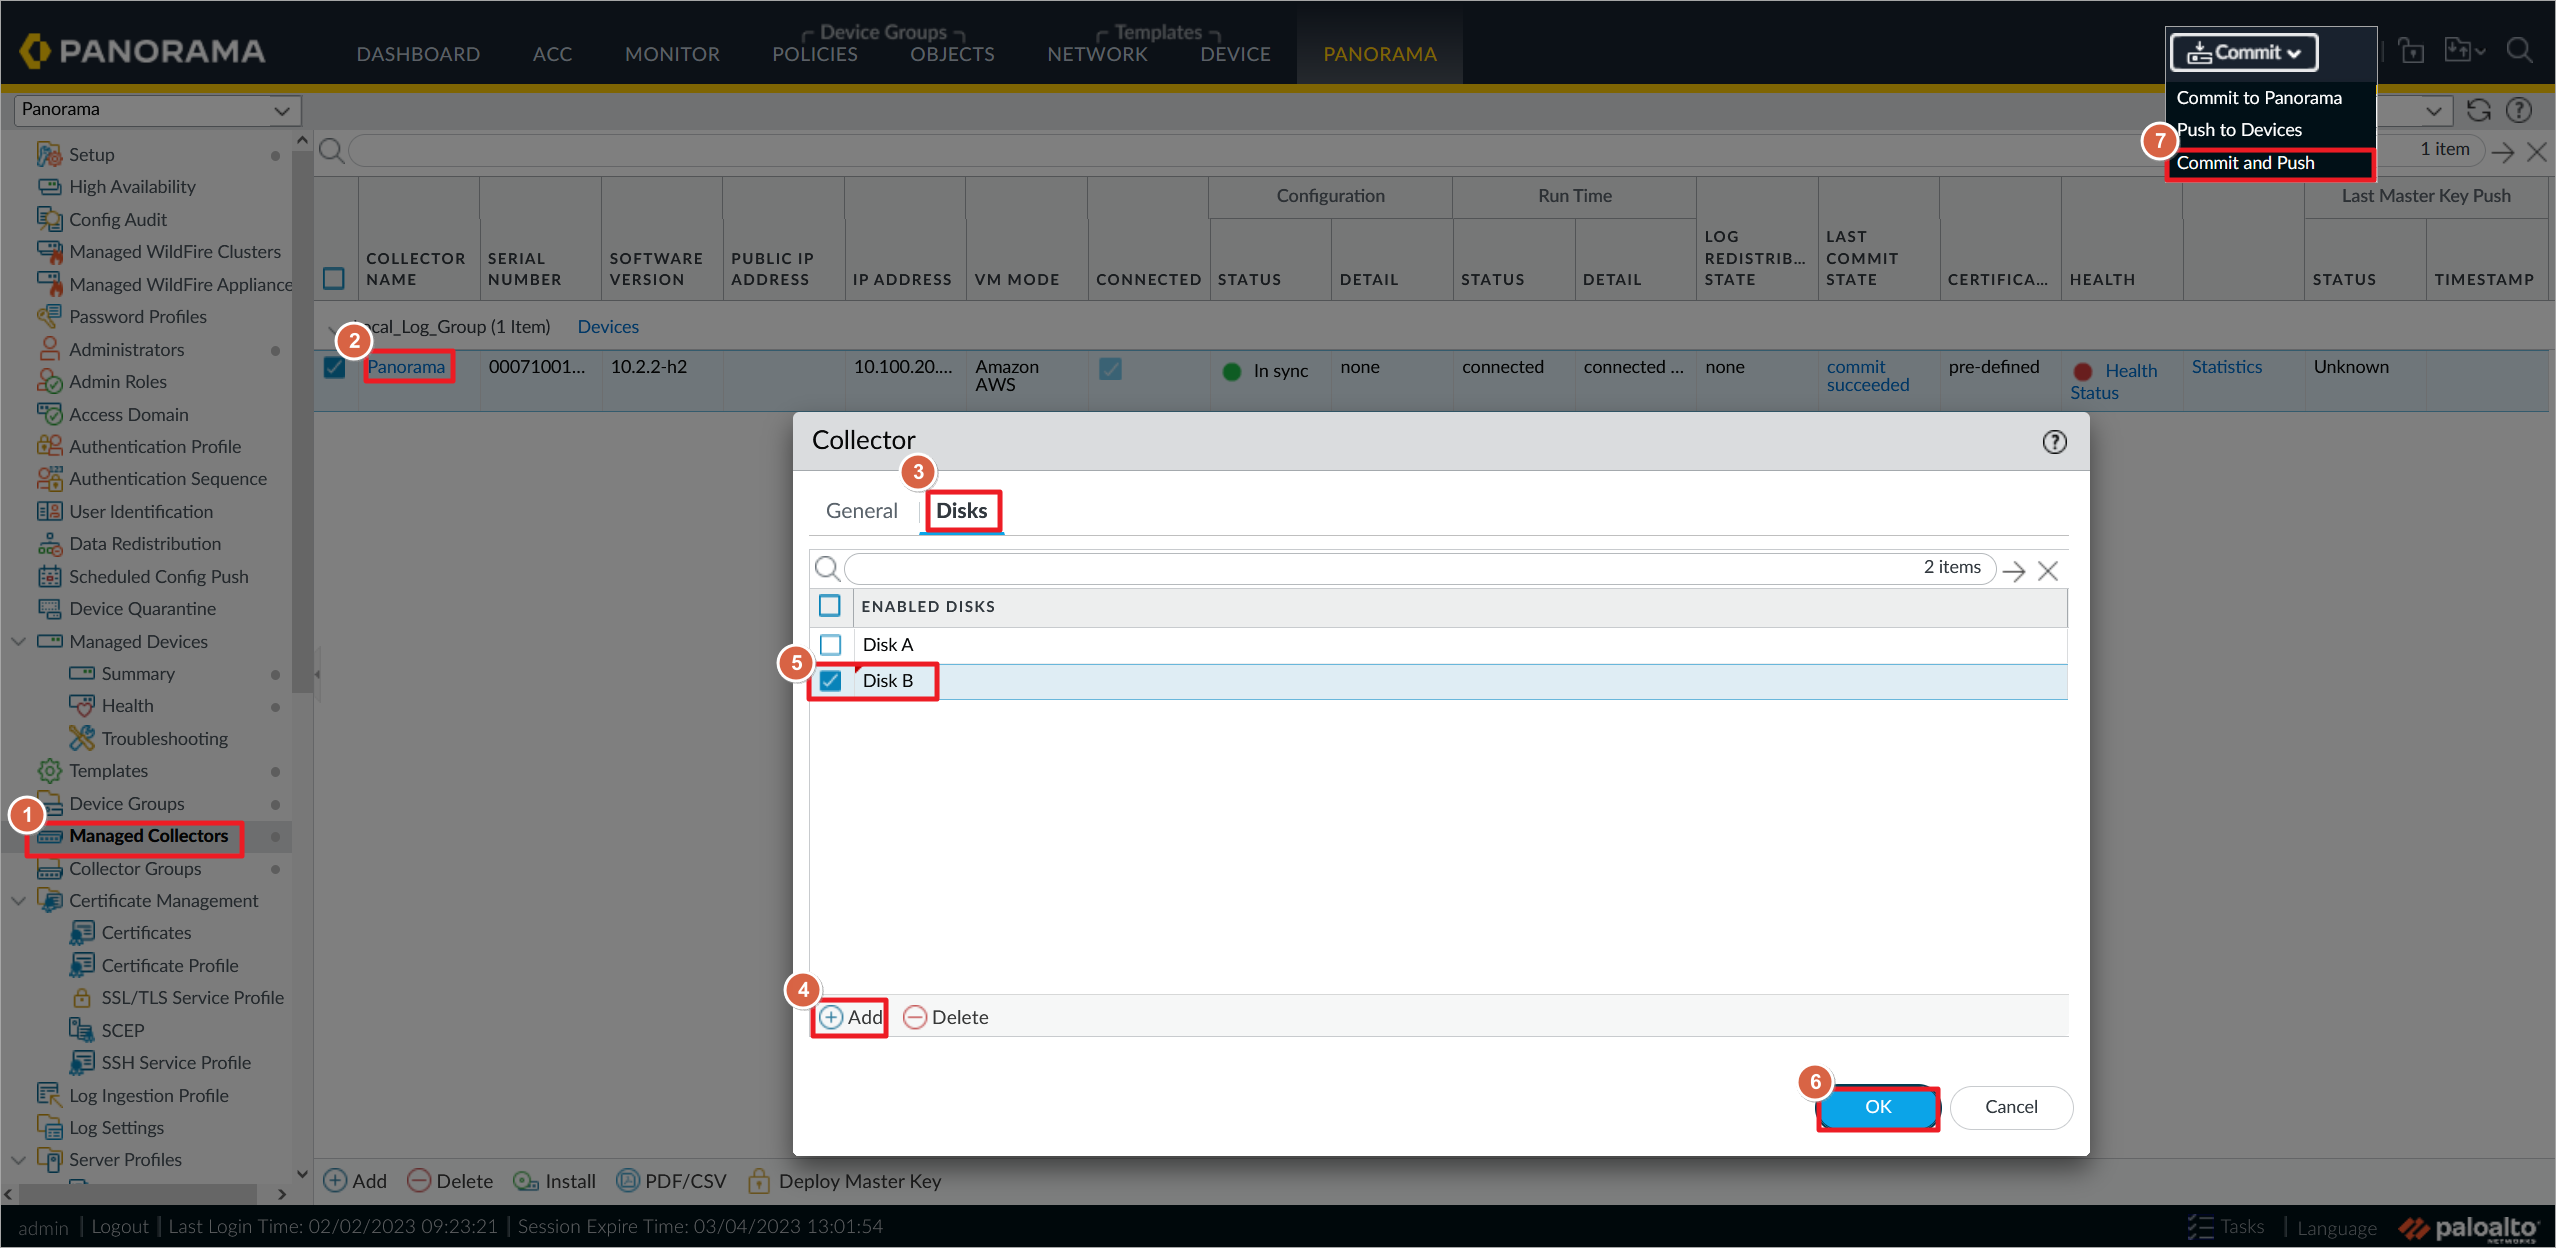The image size is (2556, 1248).
Task: Select Authentication Profile icon
Action: pos(49,446)
